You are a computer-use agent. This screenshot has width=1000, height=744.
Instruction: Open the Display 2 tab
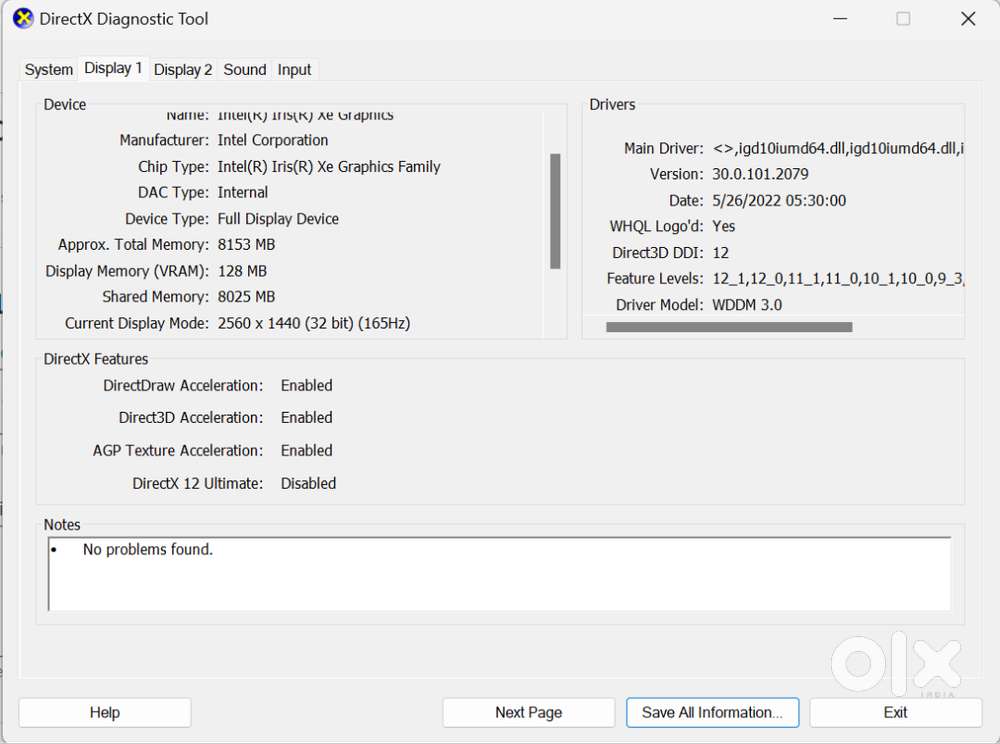183,70
